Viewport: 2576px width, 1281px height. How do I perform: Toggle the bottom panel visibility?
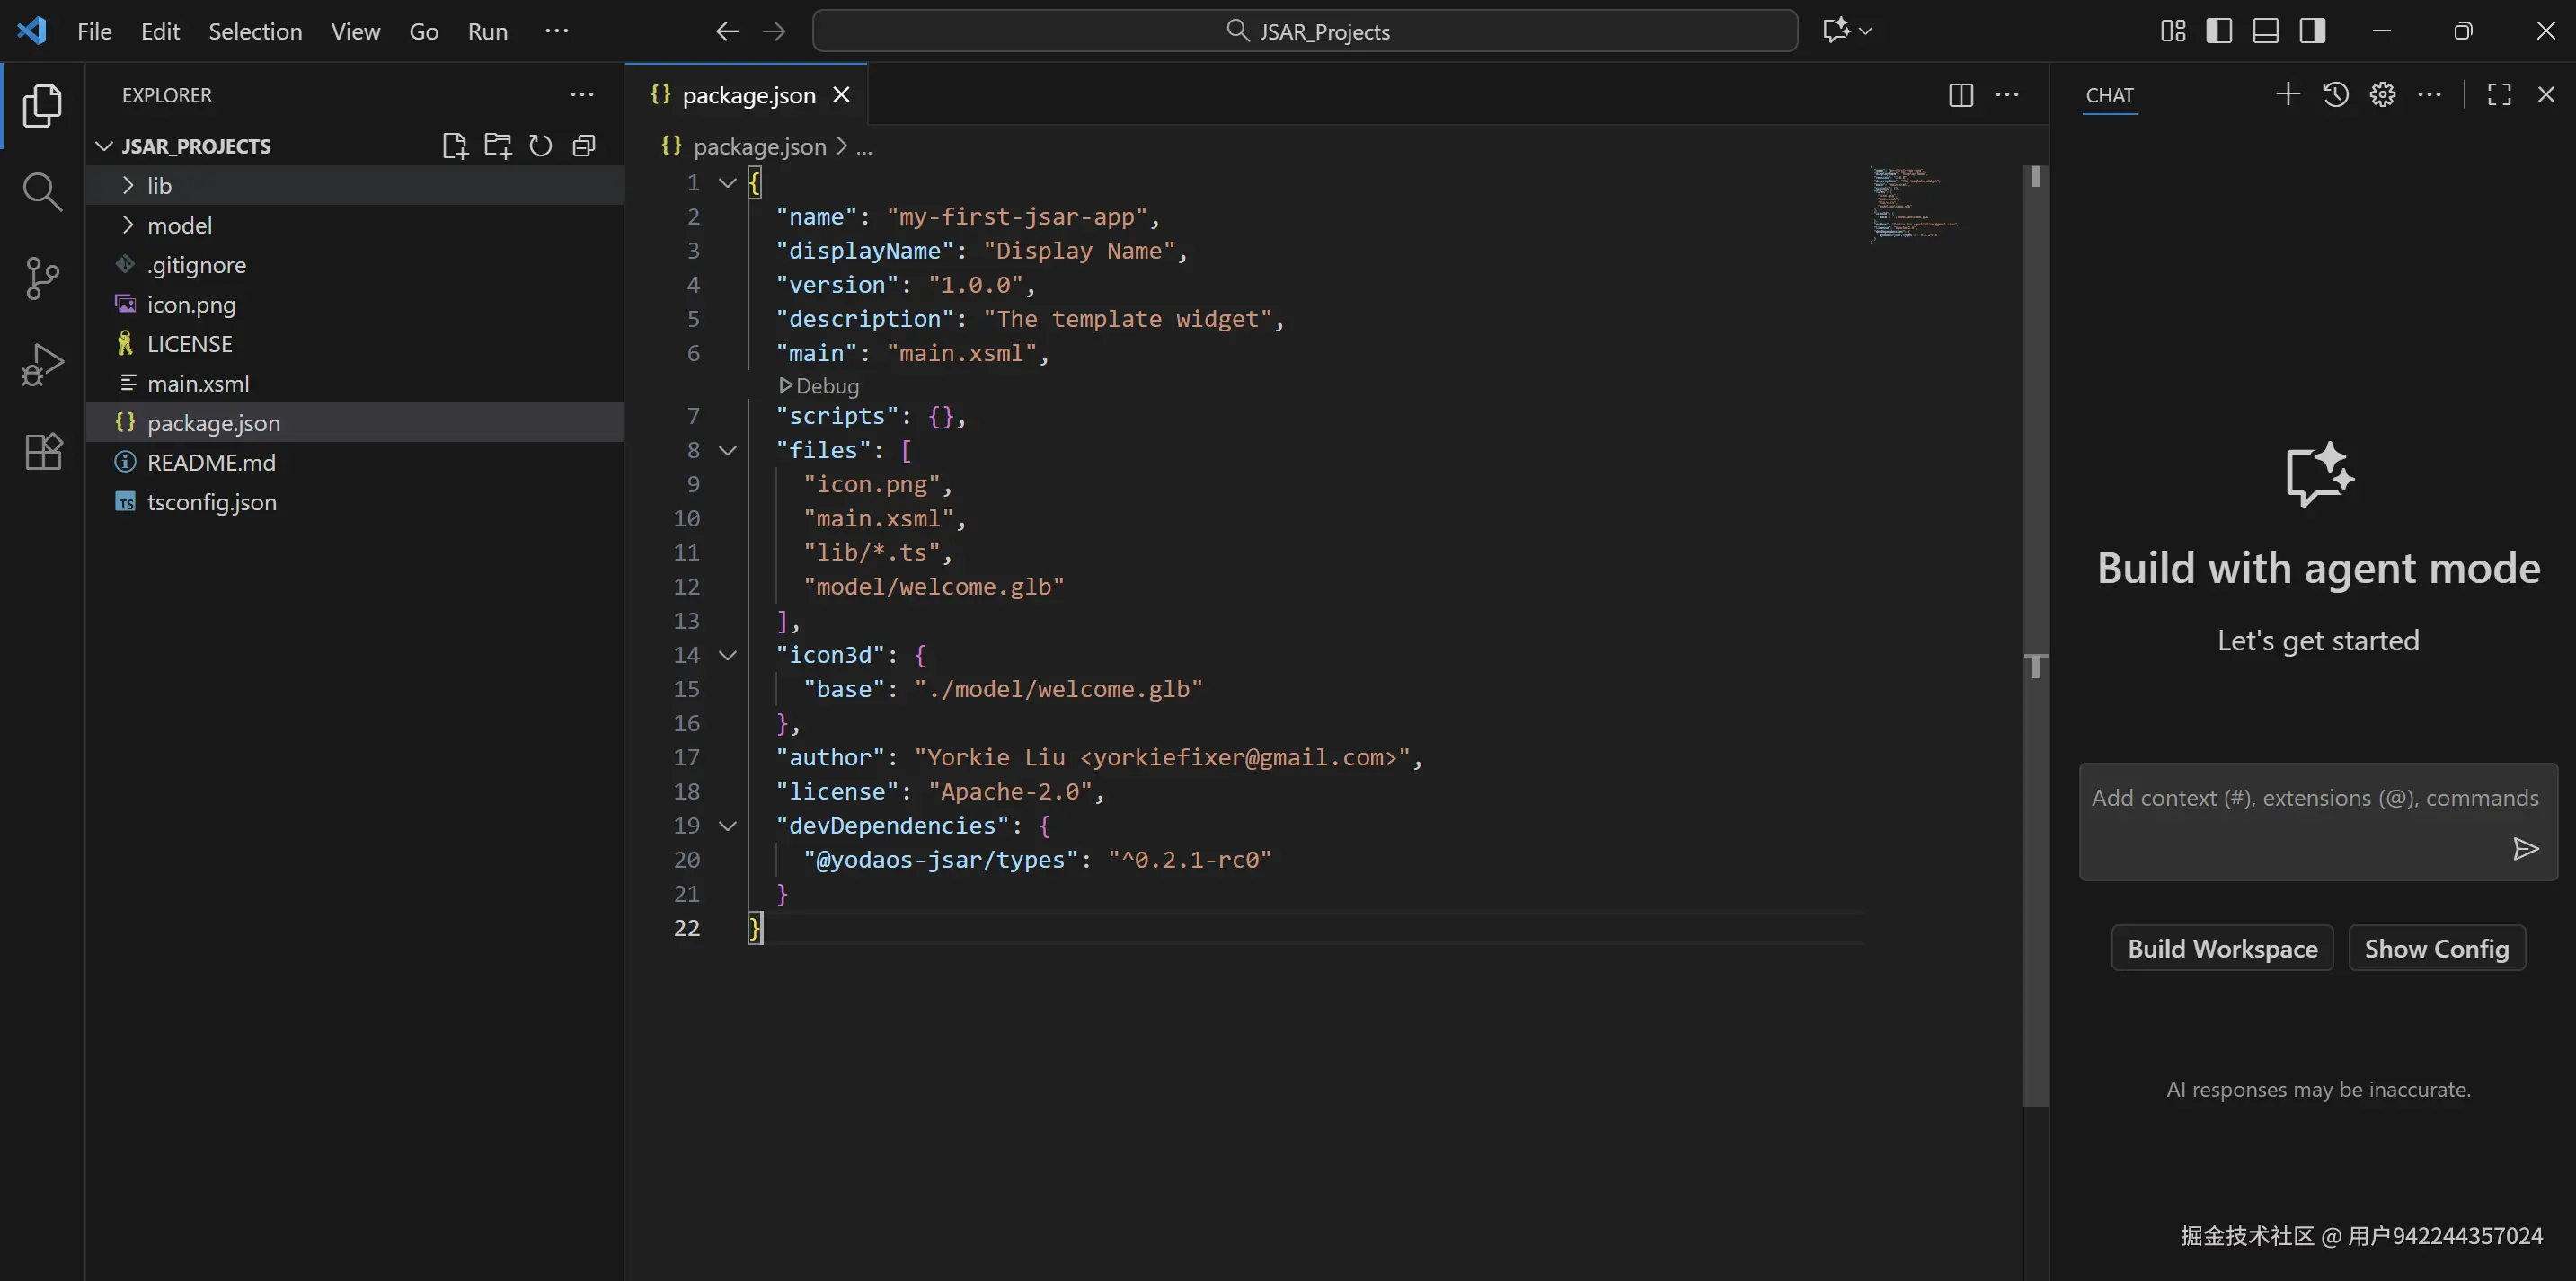pyautogui.click(x=2265, y=31)
